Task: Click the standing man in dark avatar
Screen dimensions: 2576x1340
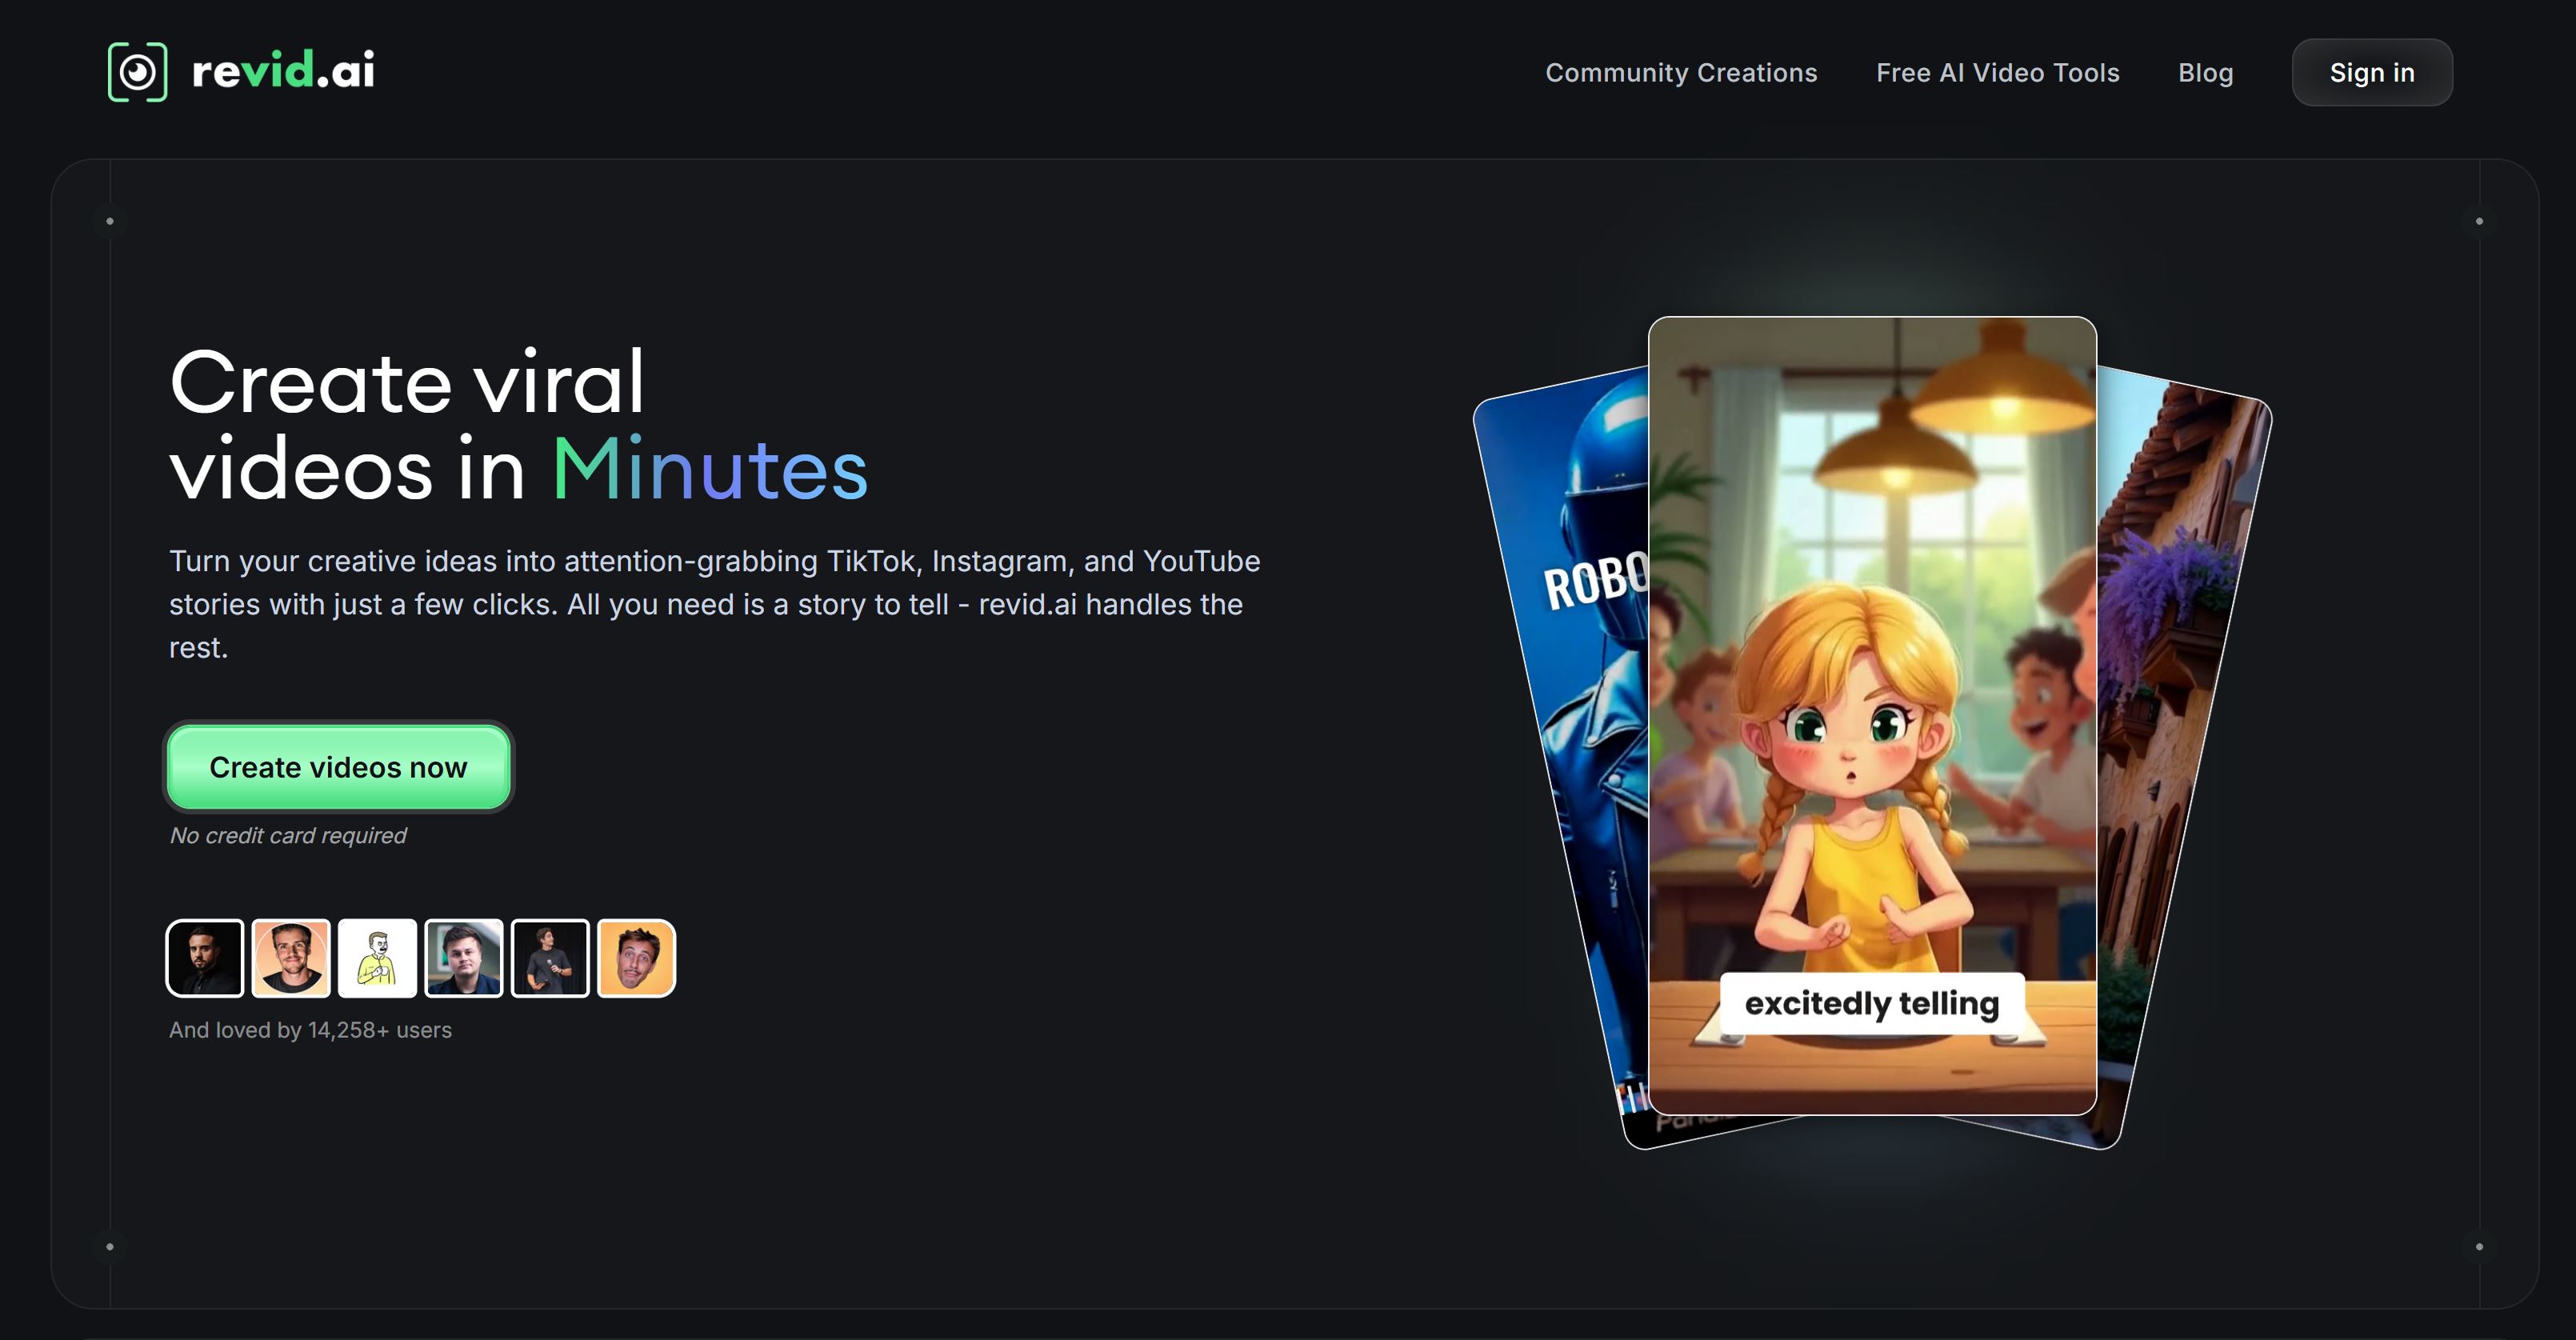Action: click(x=550, y=958)
